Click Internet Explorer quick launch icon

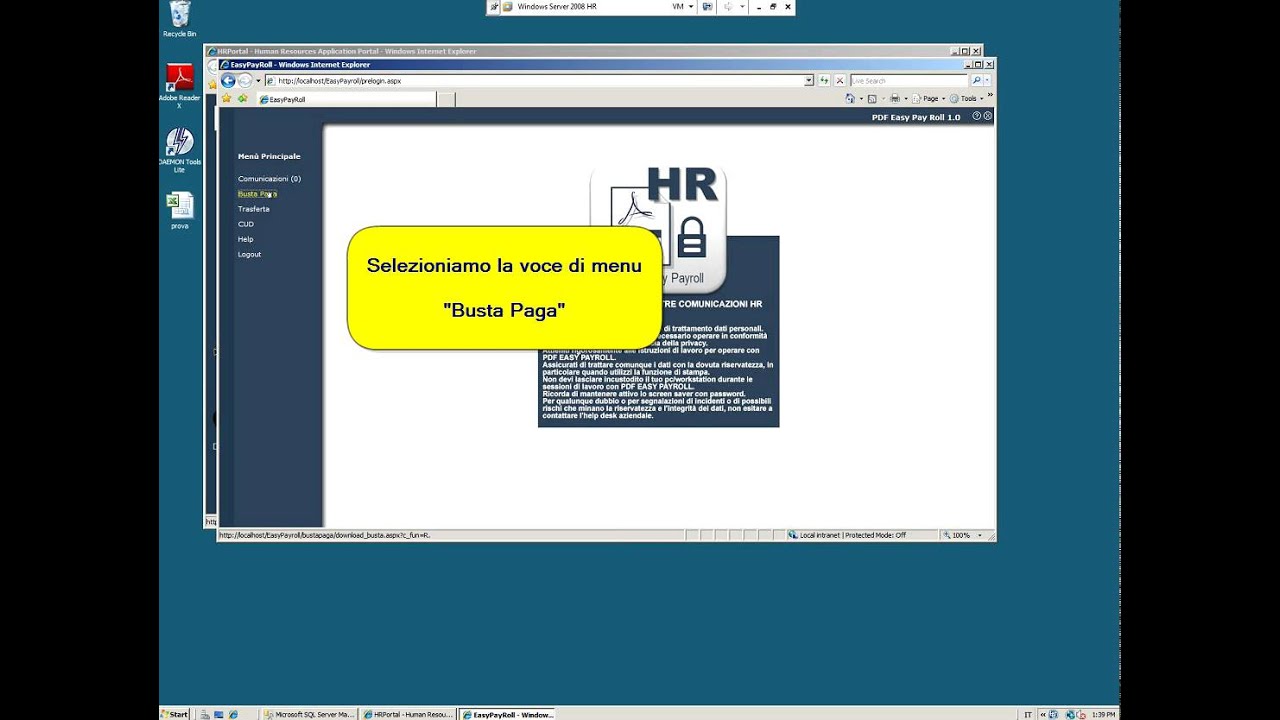(x=233, y=714)
